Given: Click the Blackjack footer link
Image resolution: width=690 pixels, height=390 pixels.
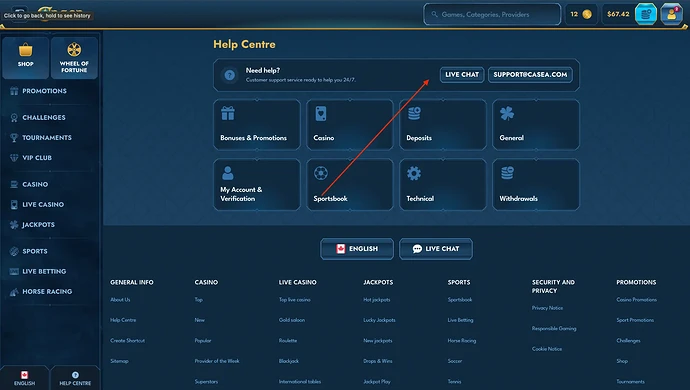Looking at the screenshot, I should click(x=289, y=361).
